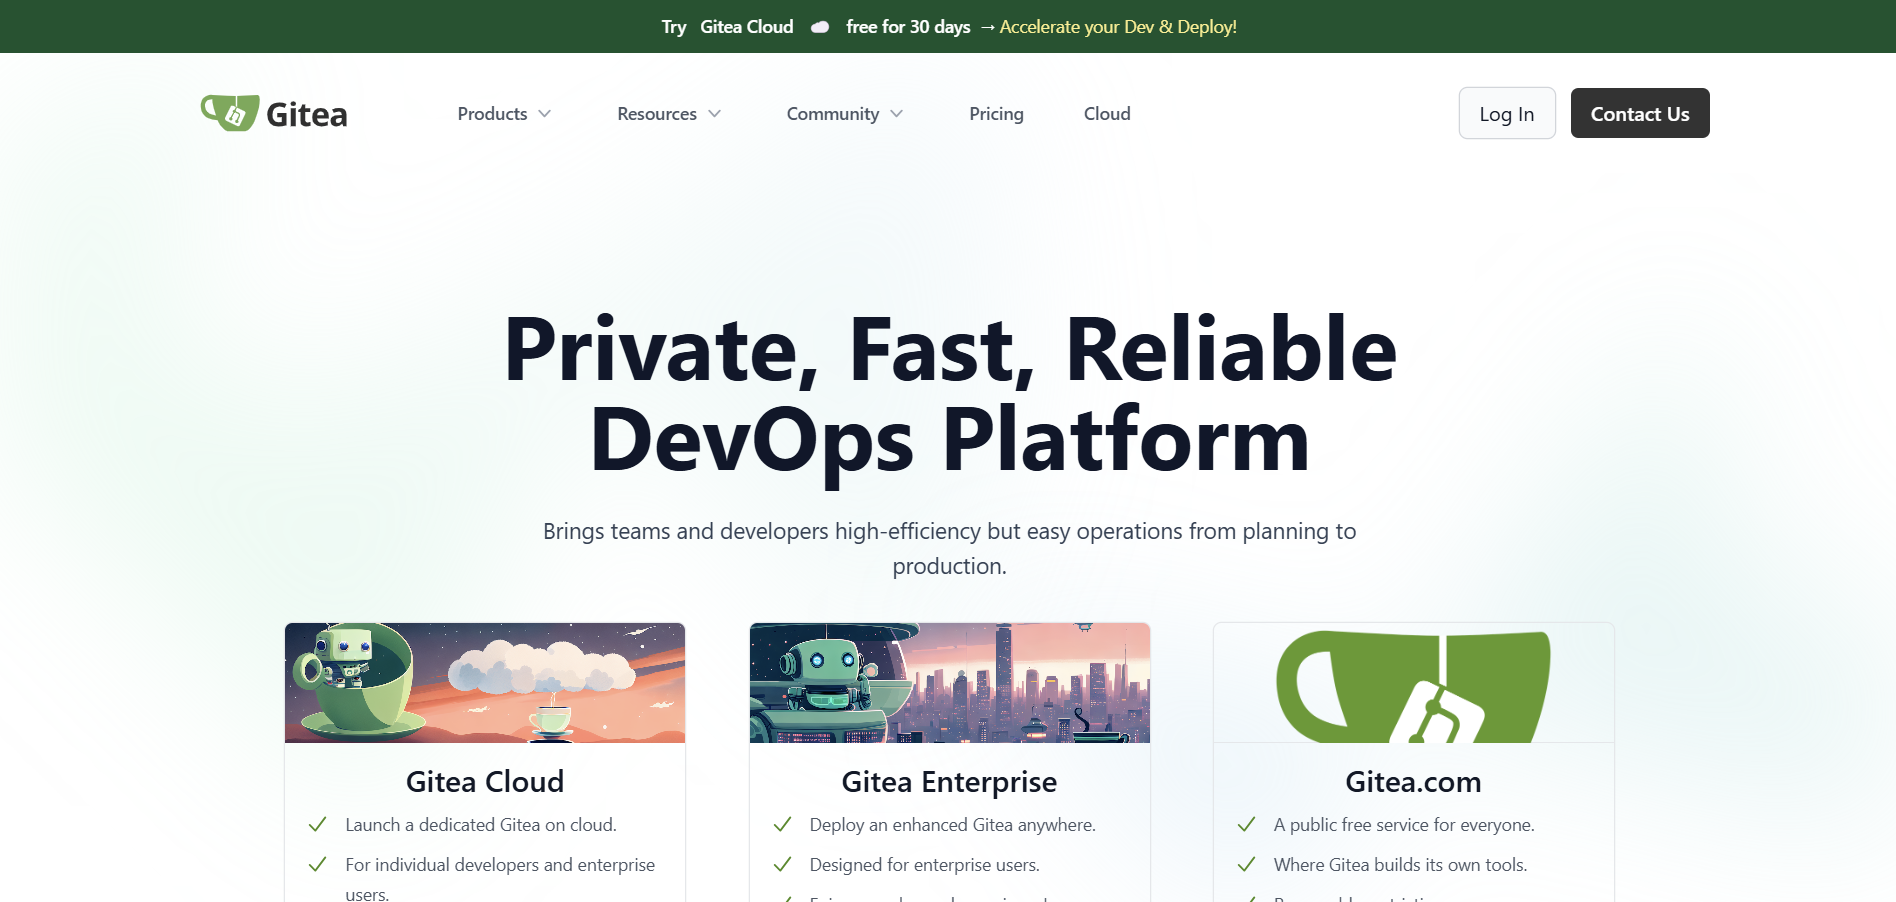The width and height of the screenshot is (1896, 902).
Task: Click the Log In button
Action: click(x=1507, y=113)
